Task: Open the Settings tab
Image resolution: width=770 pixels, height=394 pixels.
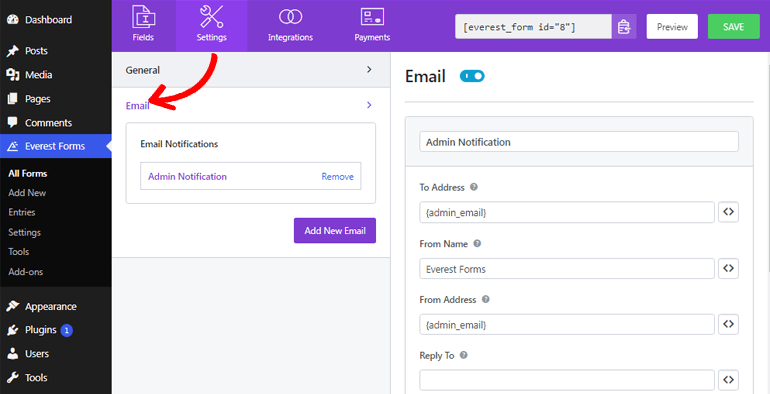Action: point(212,26)
